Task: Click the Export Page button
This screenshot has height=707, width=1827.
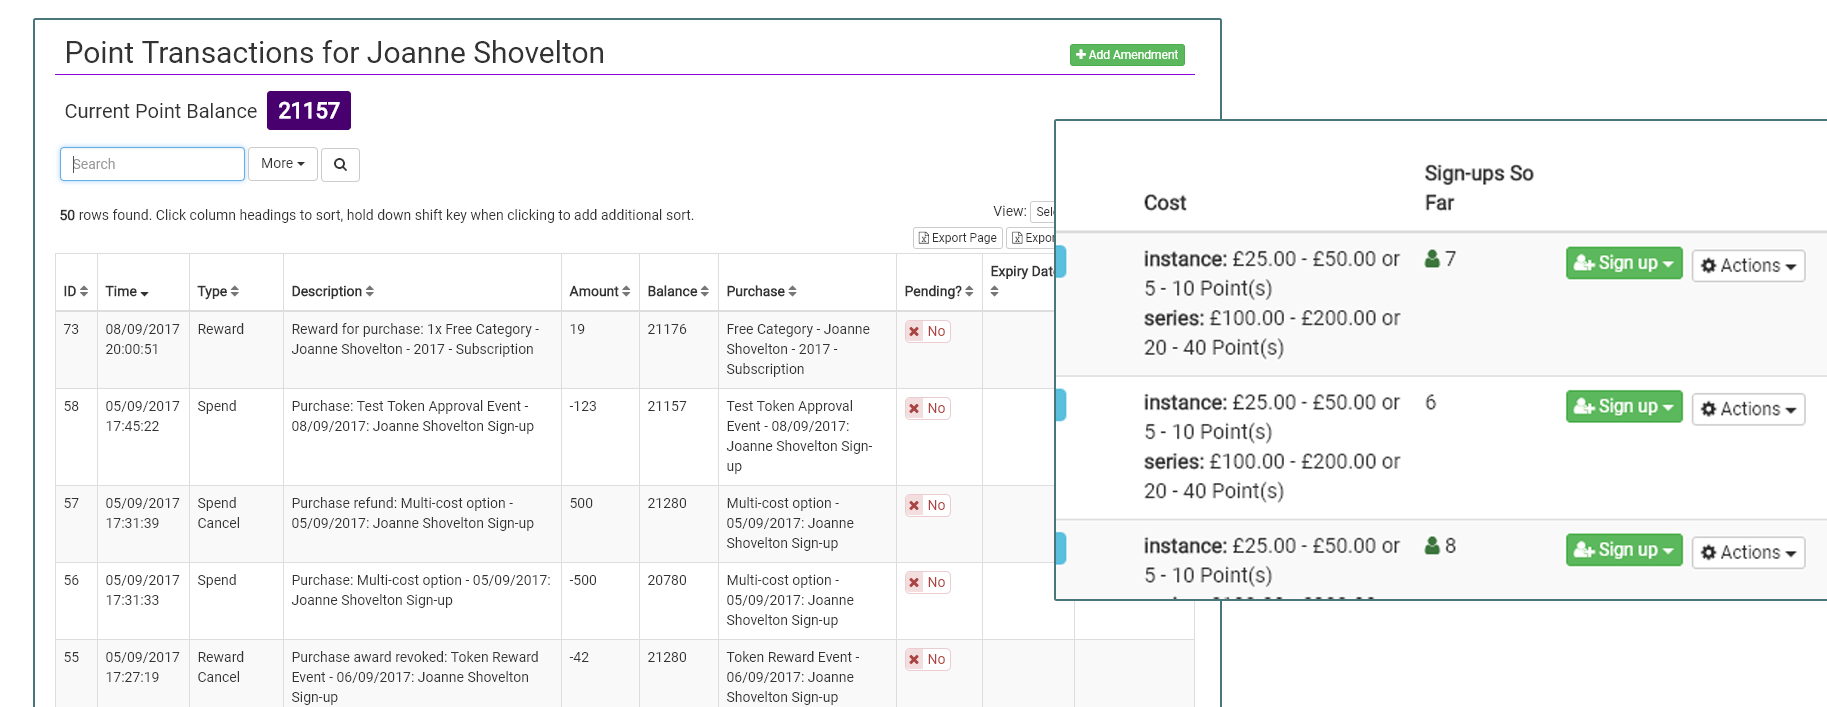Action: pyautogui.click(x=958, y=238)
